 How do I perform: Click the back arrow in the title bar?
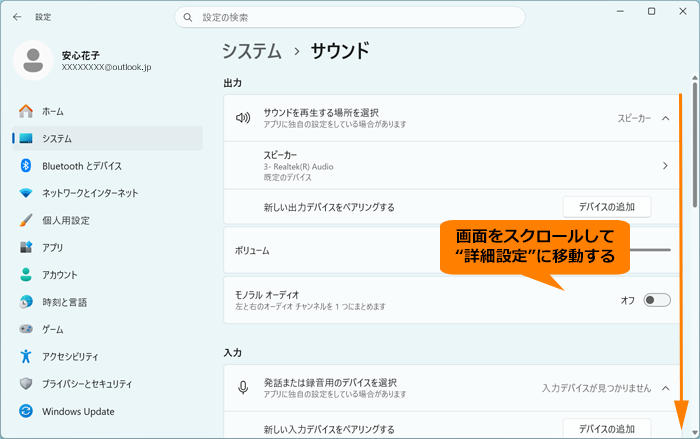17,17
